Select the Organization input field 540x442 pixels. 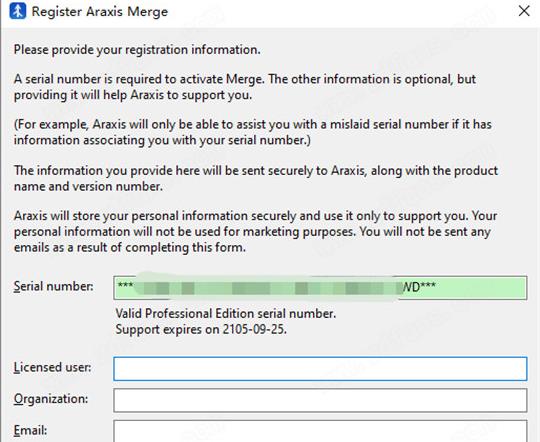pyautogui.click(x=320, y=400)
